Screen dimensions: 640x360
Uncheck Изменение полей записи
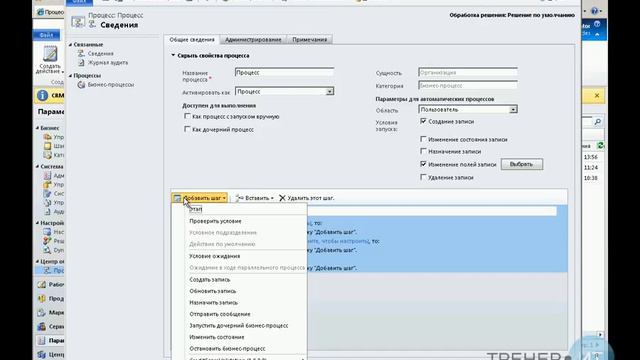[x=423, y=164]
